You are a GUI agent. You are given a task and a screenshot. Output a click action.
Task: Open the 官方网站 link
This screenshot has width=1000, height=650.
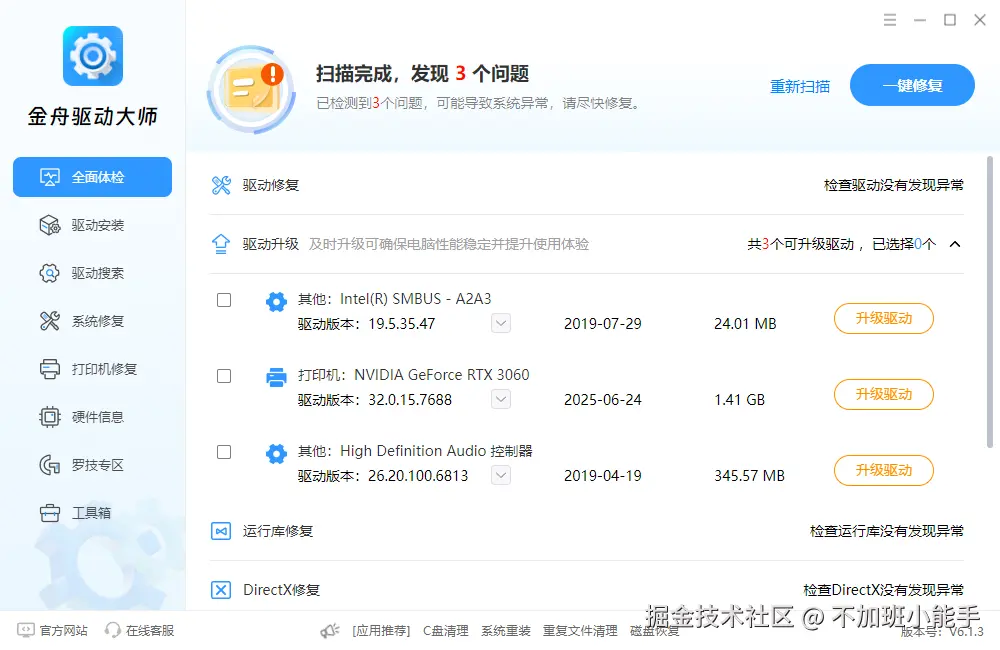coord(63,631)
